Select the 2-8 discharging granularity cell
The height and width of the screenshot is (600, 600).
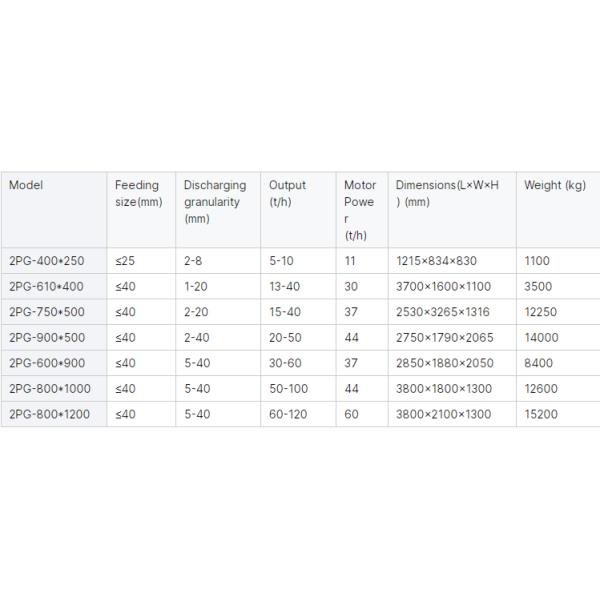[x=194, y=260]
